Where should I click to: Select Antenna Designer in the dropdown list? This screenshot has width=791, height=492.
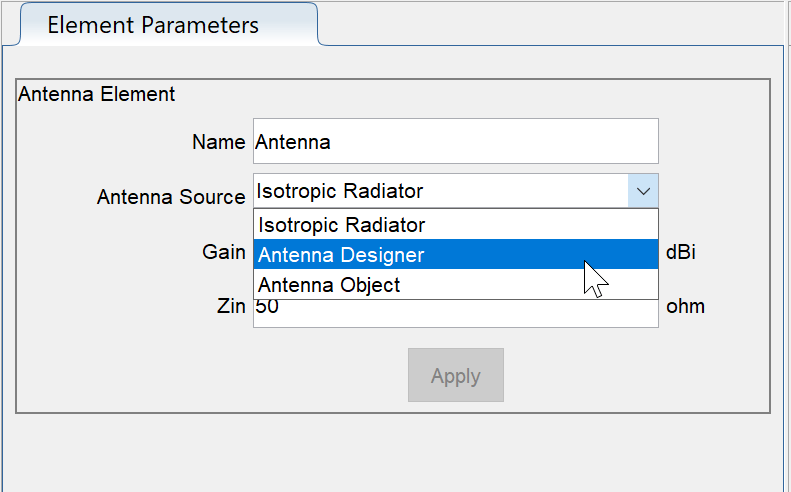point(341,255)
